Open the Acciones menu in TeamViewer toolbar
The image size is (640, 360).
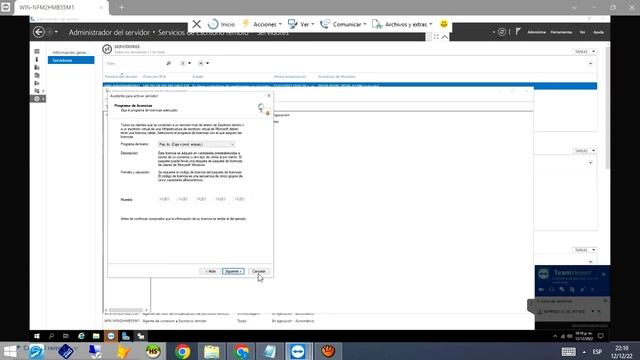tap(262, 24)
